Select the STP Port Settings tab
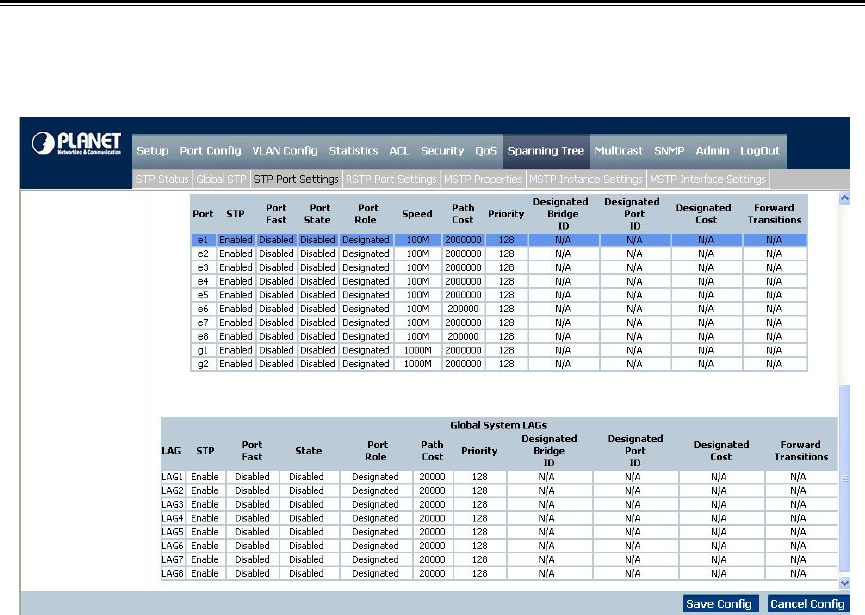The width and height of the screenshot is (865, 615). point(296,179)
